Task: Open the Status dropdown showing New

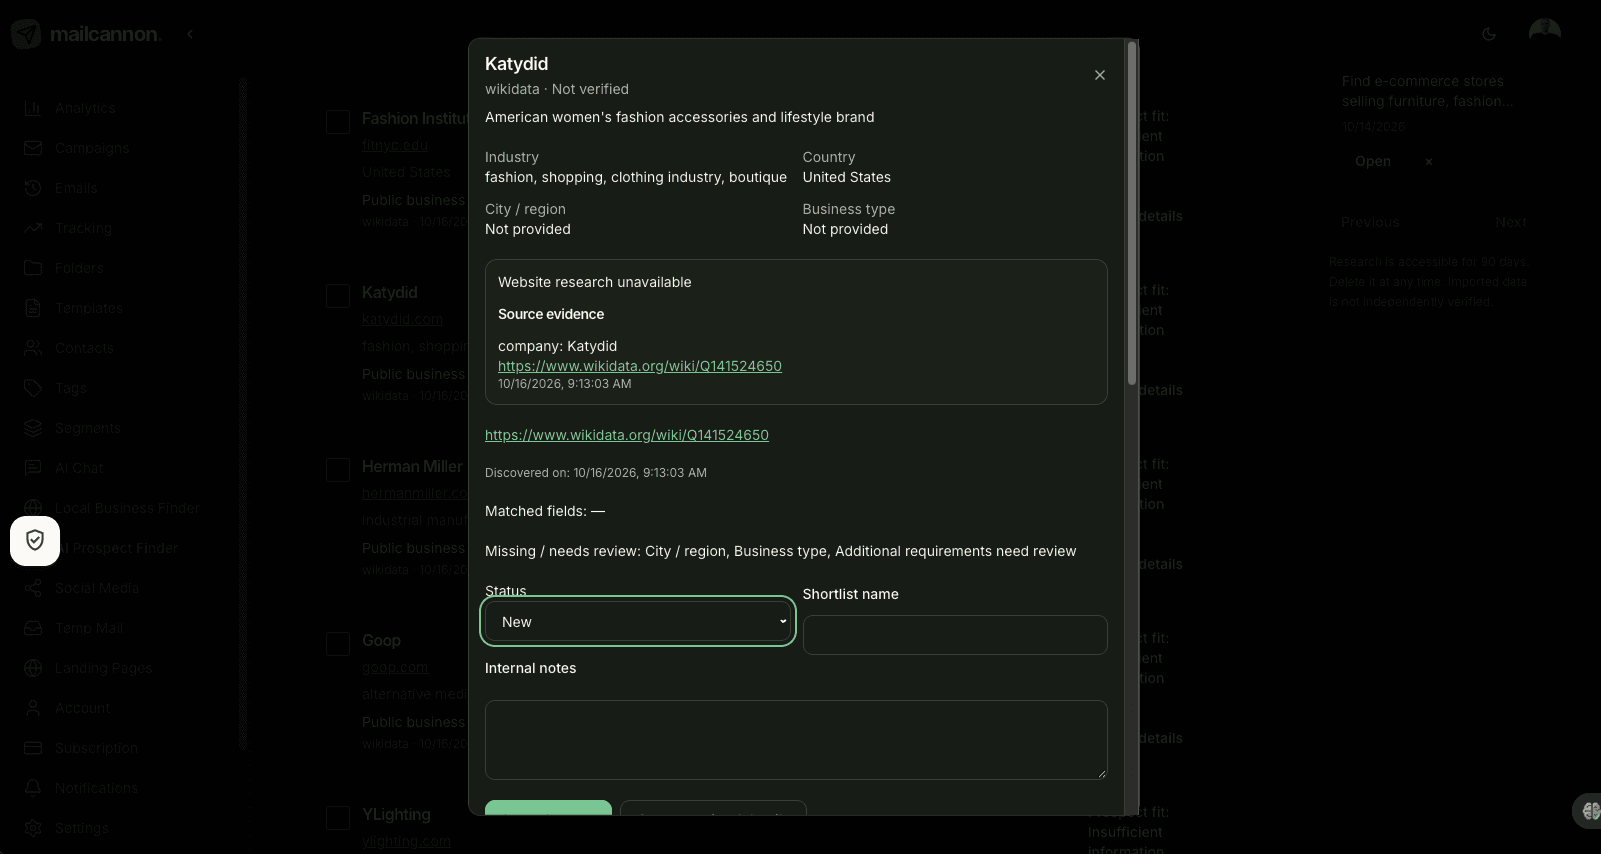Action: coord(638,621)
